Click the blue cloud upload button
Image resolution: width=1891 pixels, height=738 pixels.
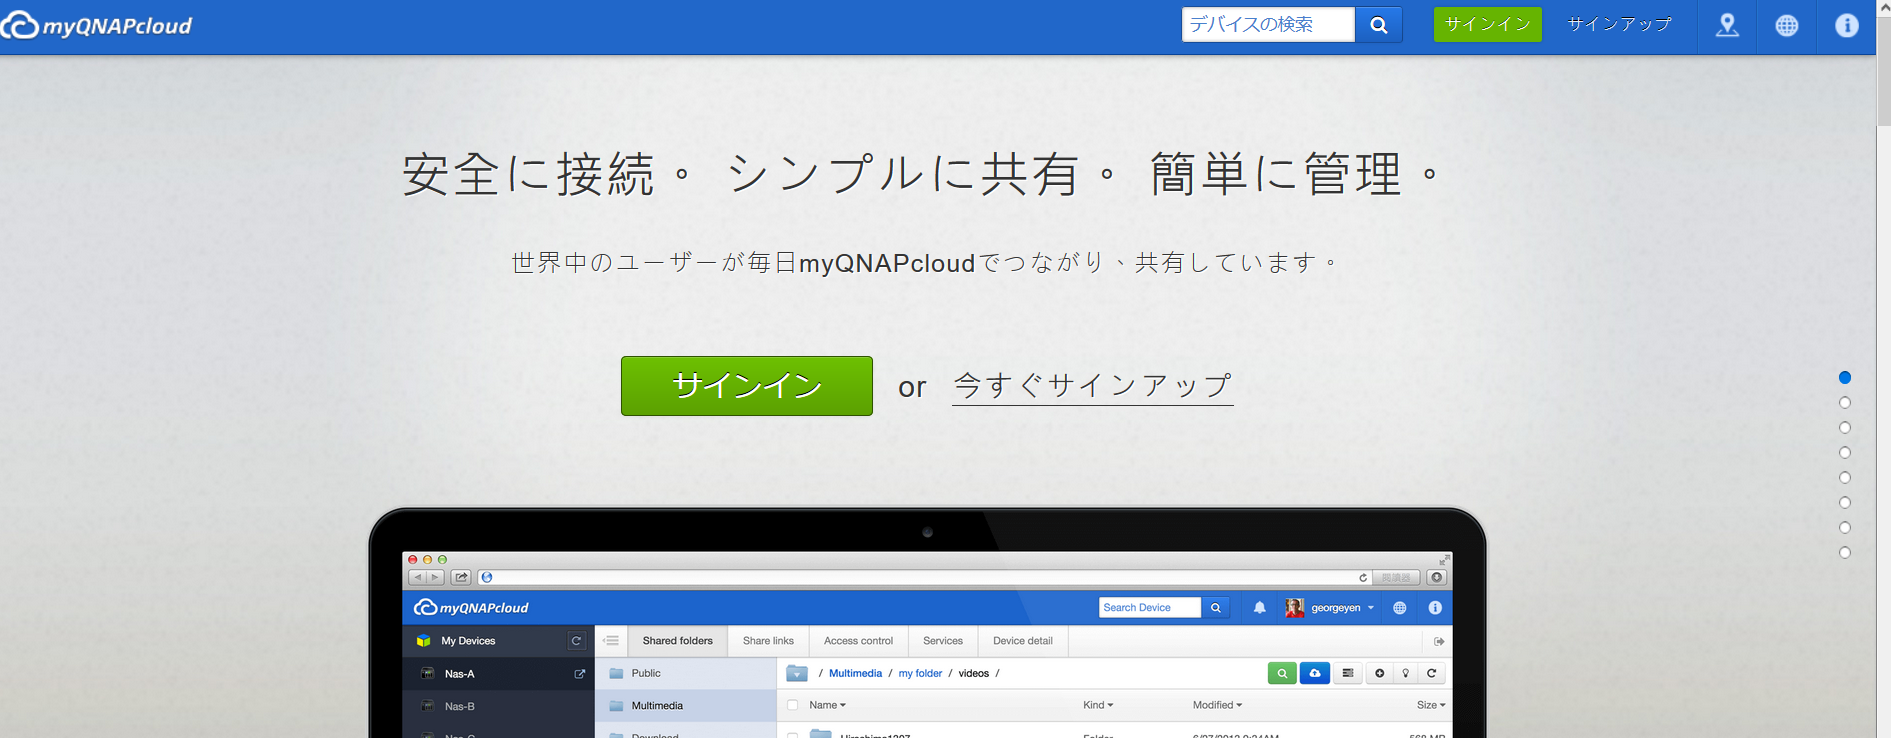[x=1315, y=673]
